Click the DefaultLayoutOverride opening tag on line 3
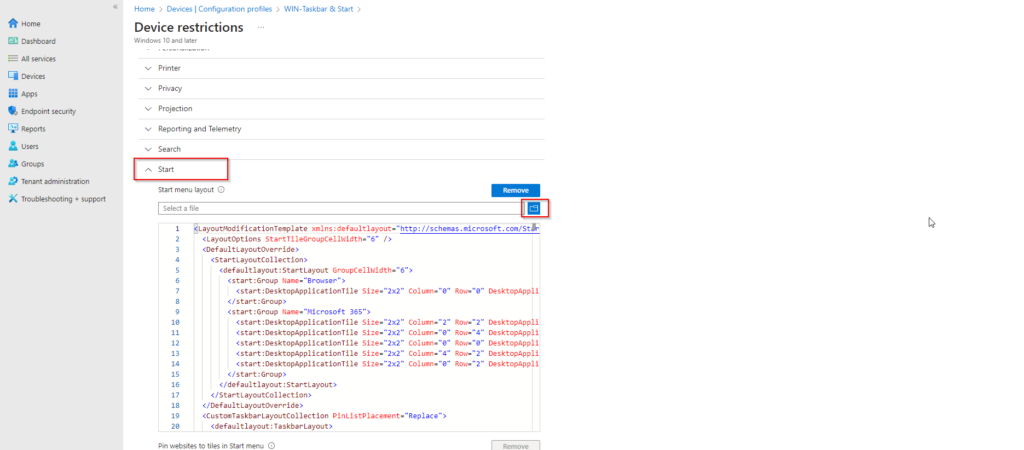The width and height of the screenshot is (1024, 450). [251, 249]
